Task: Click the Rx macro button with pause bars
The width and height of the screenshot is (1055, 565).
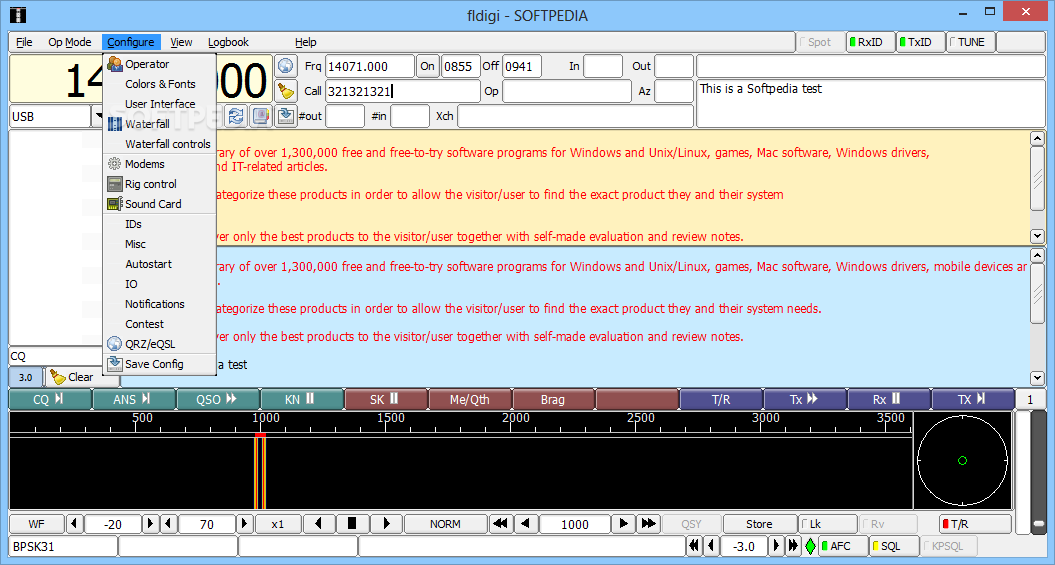Action: point(889,400)
